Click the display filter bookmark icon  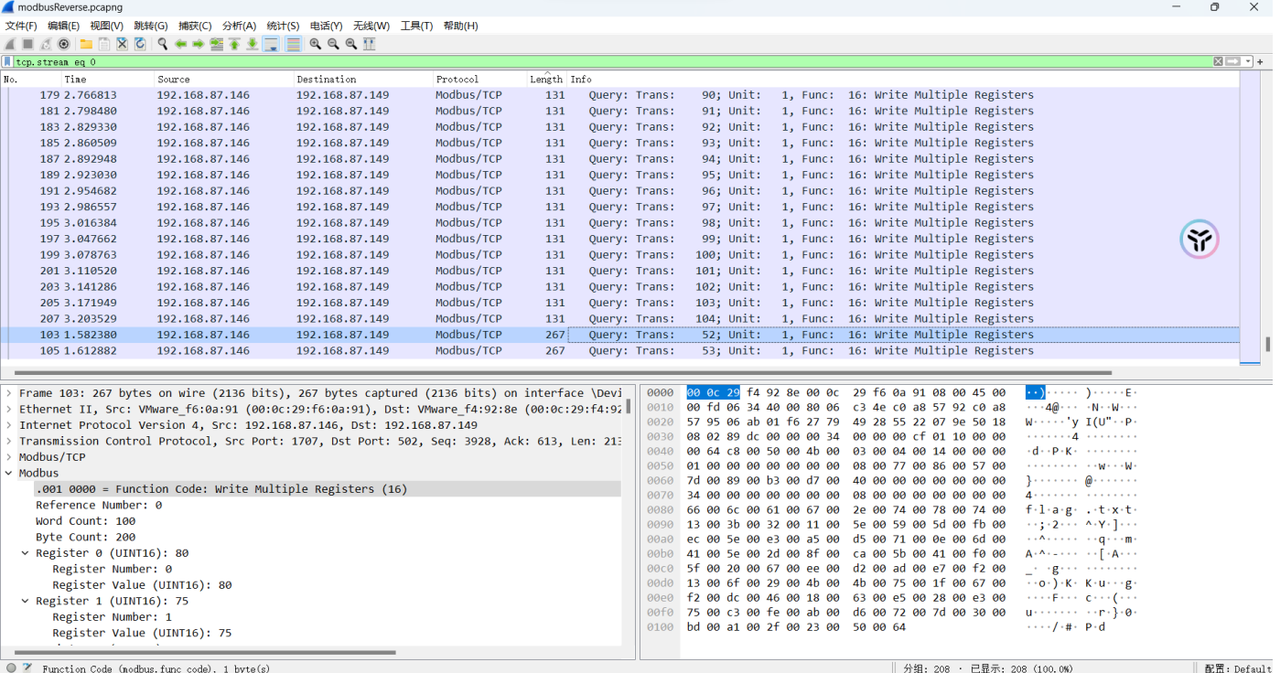pyautogui.click(x=8, y=62)
